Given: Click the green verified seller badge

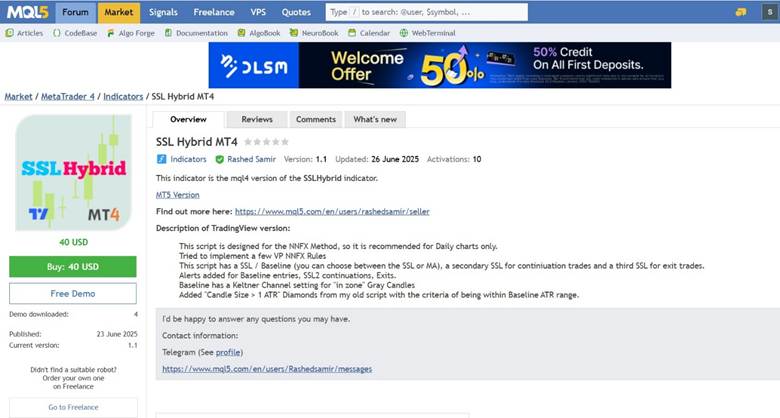Looking at the screenshot, I should (219, 159).
